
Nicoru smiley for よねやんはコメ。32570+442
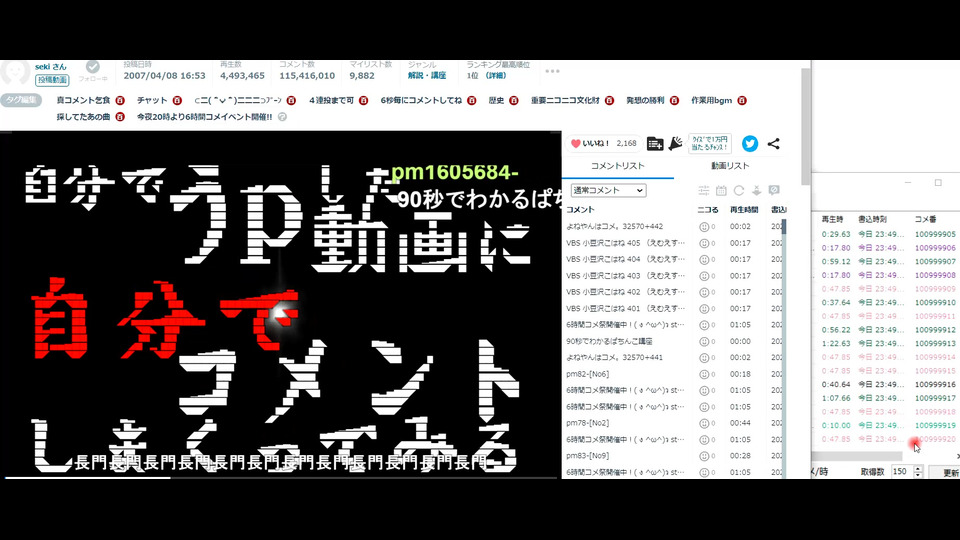click(703, 227)
